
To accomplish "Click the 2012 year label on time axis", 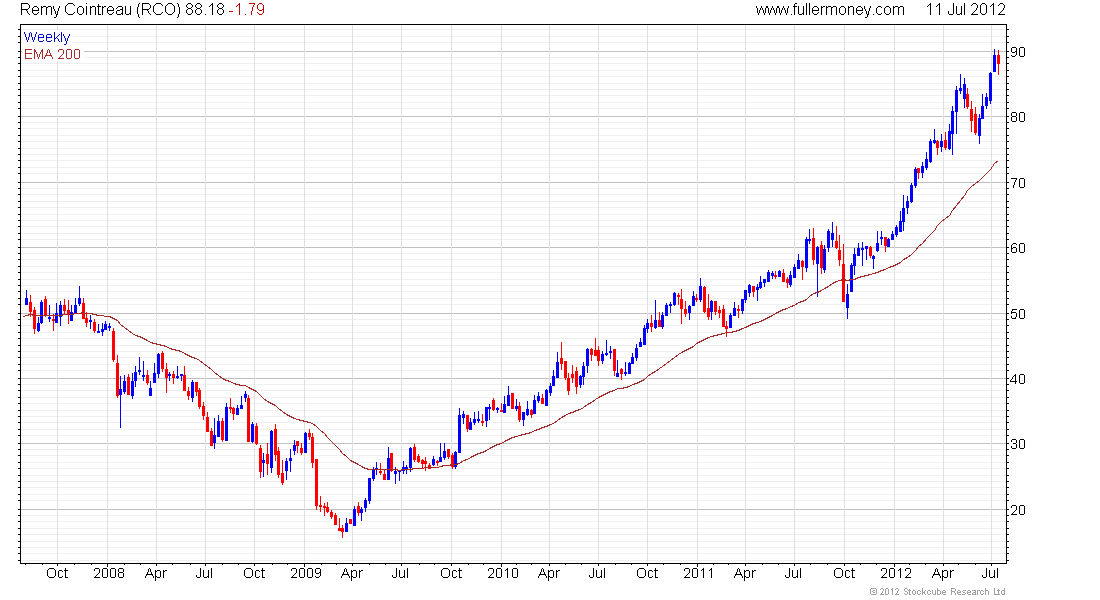I will 897,573.
